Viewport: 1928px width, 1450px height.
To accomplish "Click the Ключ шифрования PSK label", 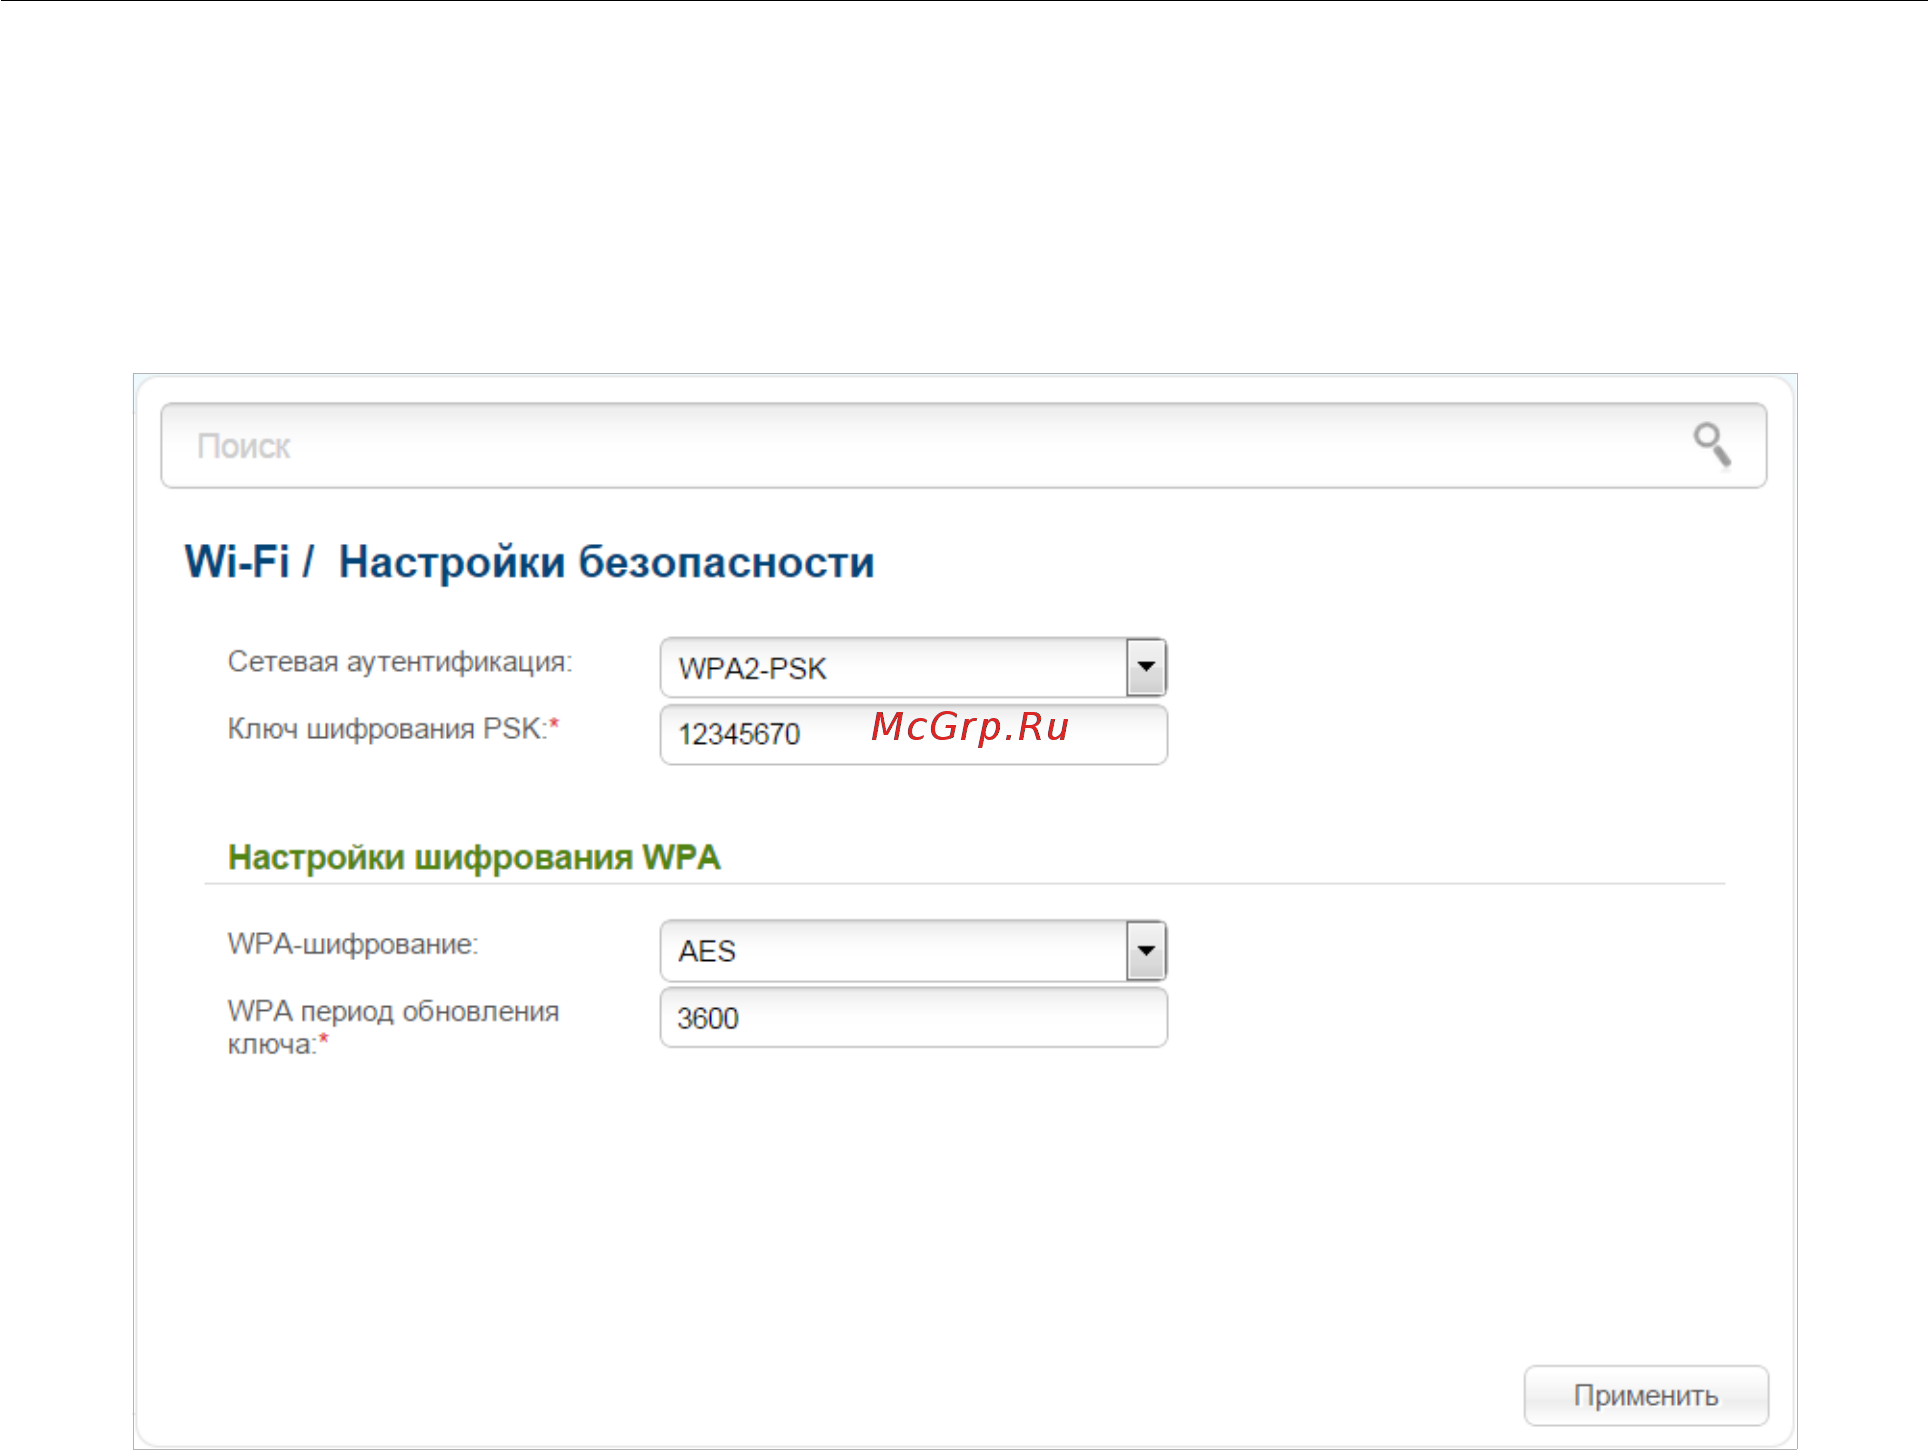I will [x=393, y=729].
